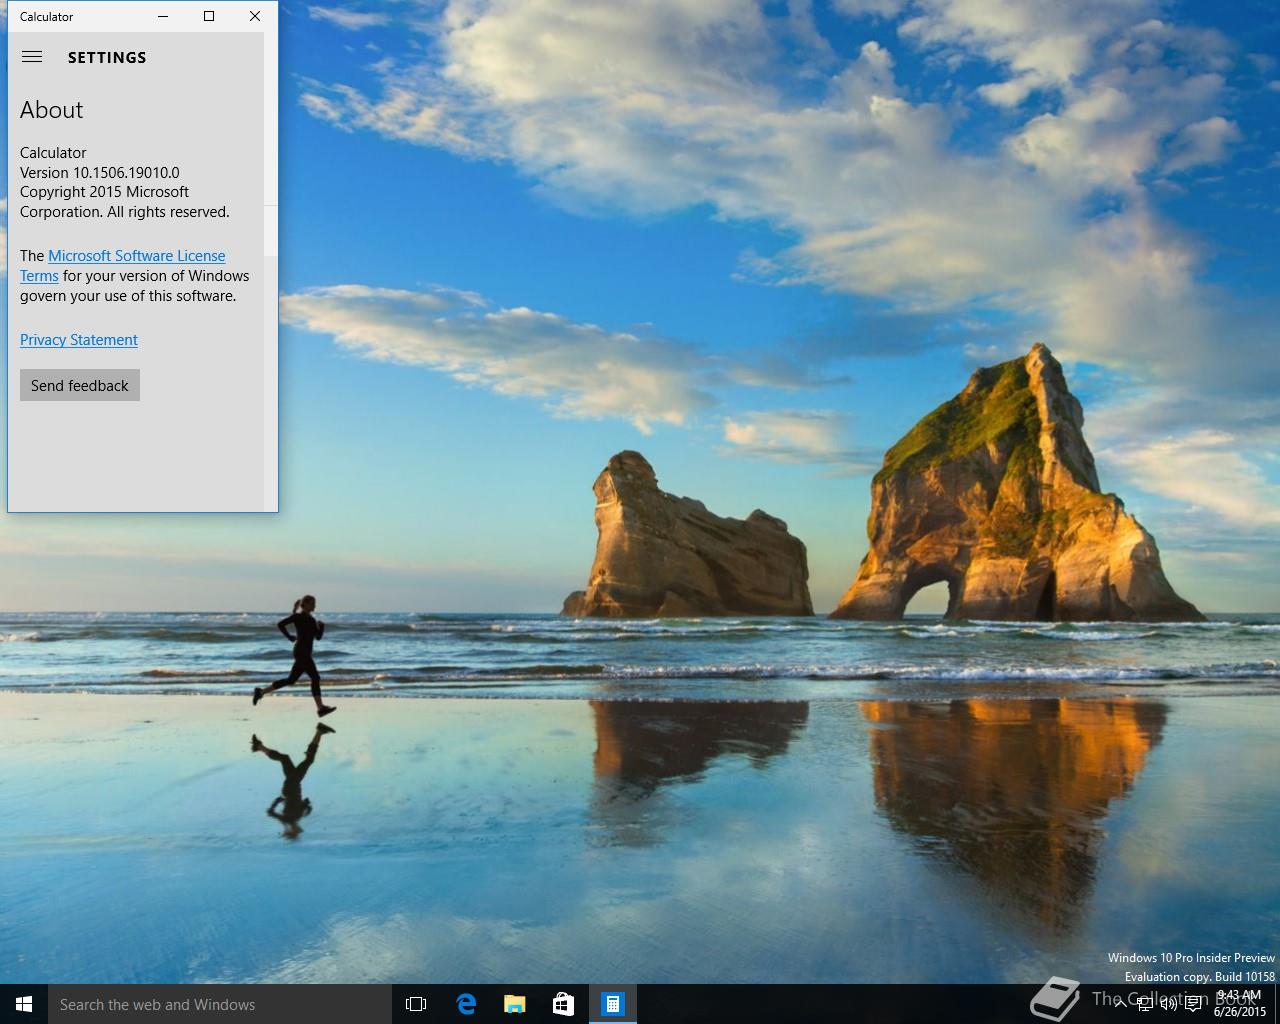Close the Calculator window
Viewport: 1280px width, 1024px height.
pos(255,16)
